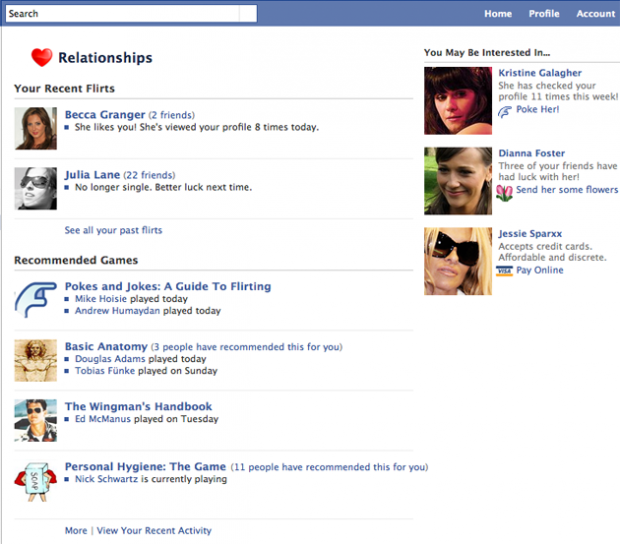620x544 pixels.
Task: Click the Basic Anatomy Vitruvian icon
Action: 36,360
